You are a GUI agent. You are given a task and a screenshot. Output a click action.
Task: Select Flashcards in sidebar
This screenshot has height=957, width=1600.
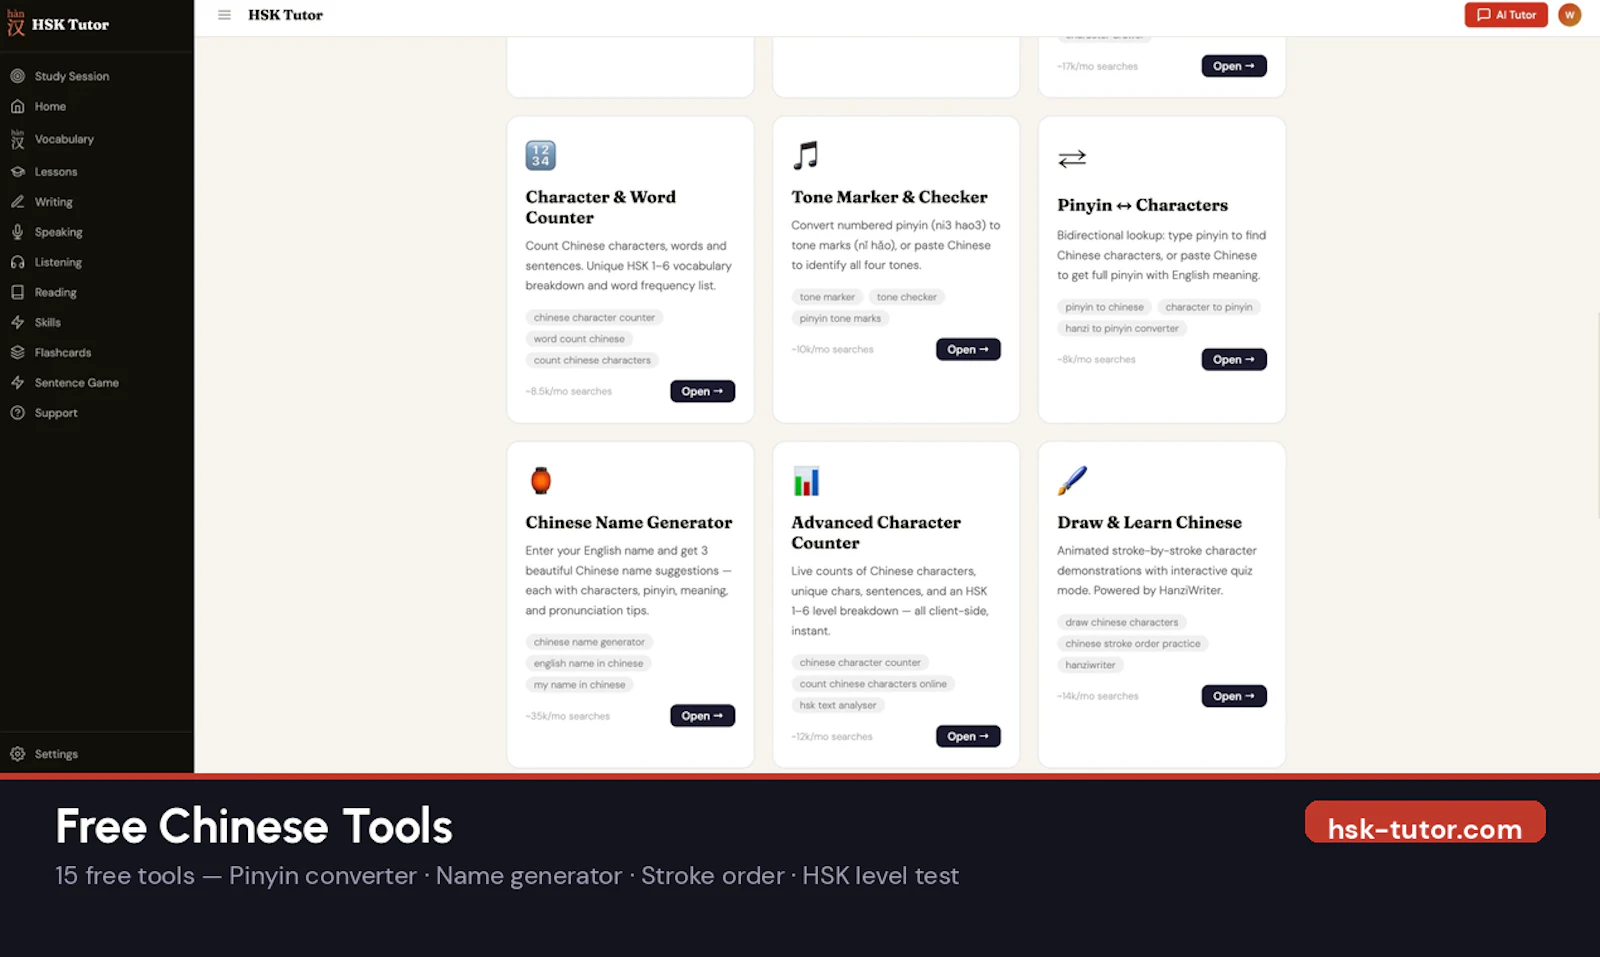coord(63,352)
